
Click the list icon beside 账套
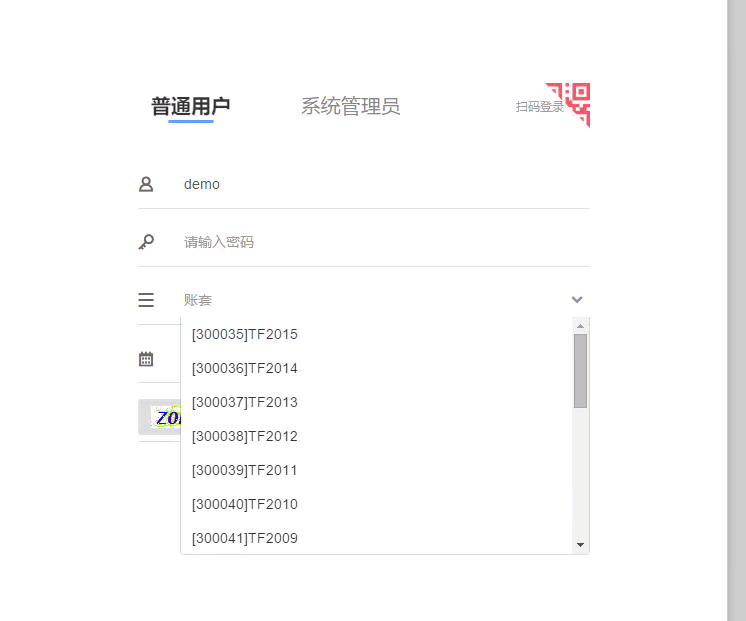point(146,300)
